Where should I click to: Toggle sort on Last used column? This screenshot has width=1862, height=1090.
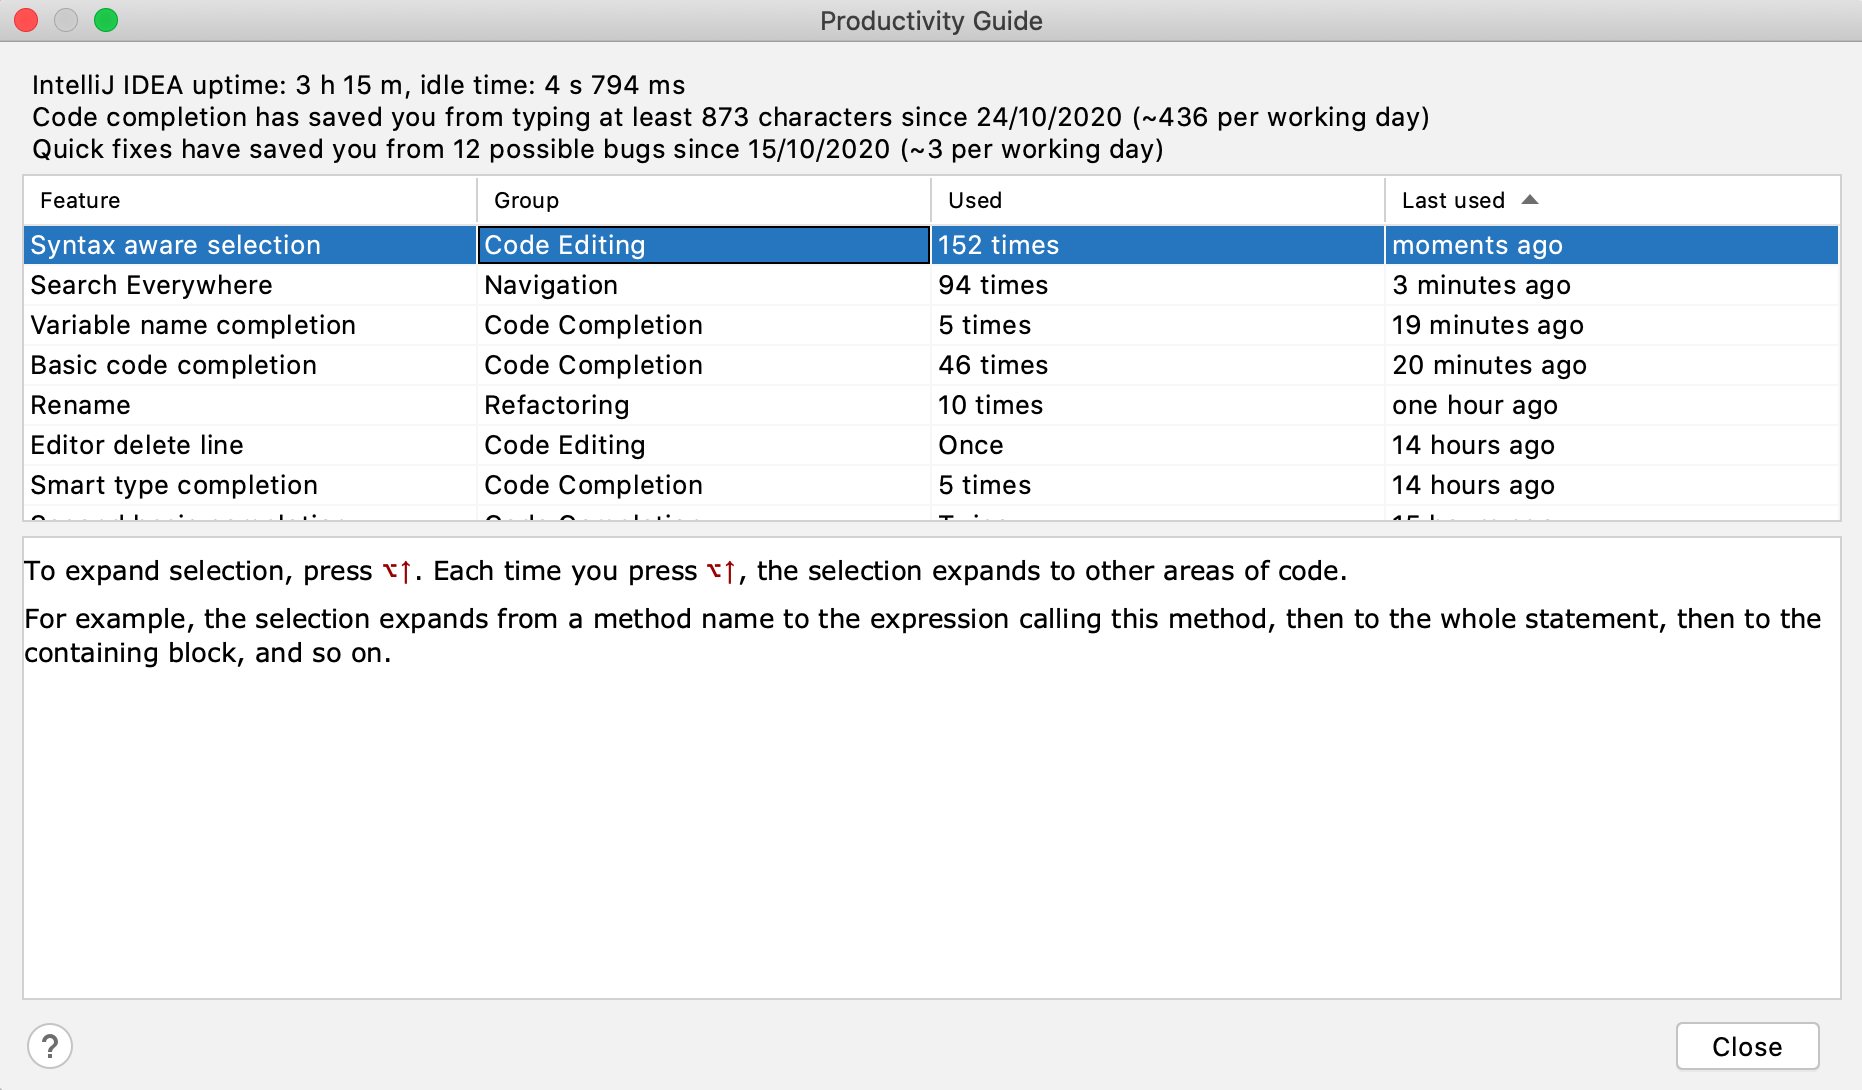(x=1612, y=200)
